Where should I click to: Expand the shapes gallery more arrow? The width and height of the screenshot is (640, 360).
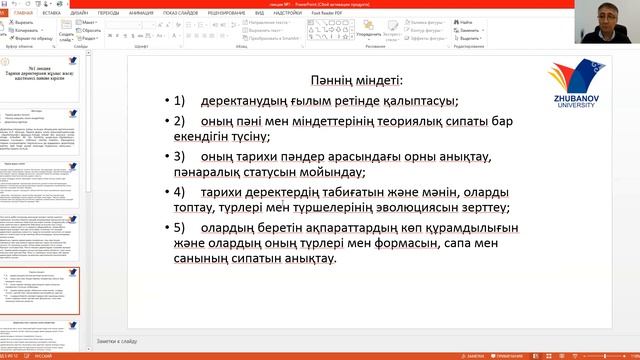coord(352,37)
